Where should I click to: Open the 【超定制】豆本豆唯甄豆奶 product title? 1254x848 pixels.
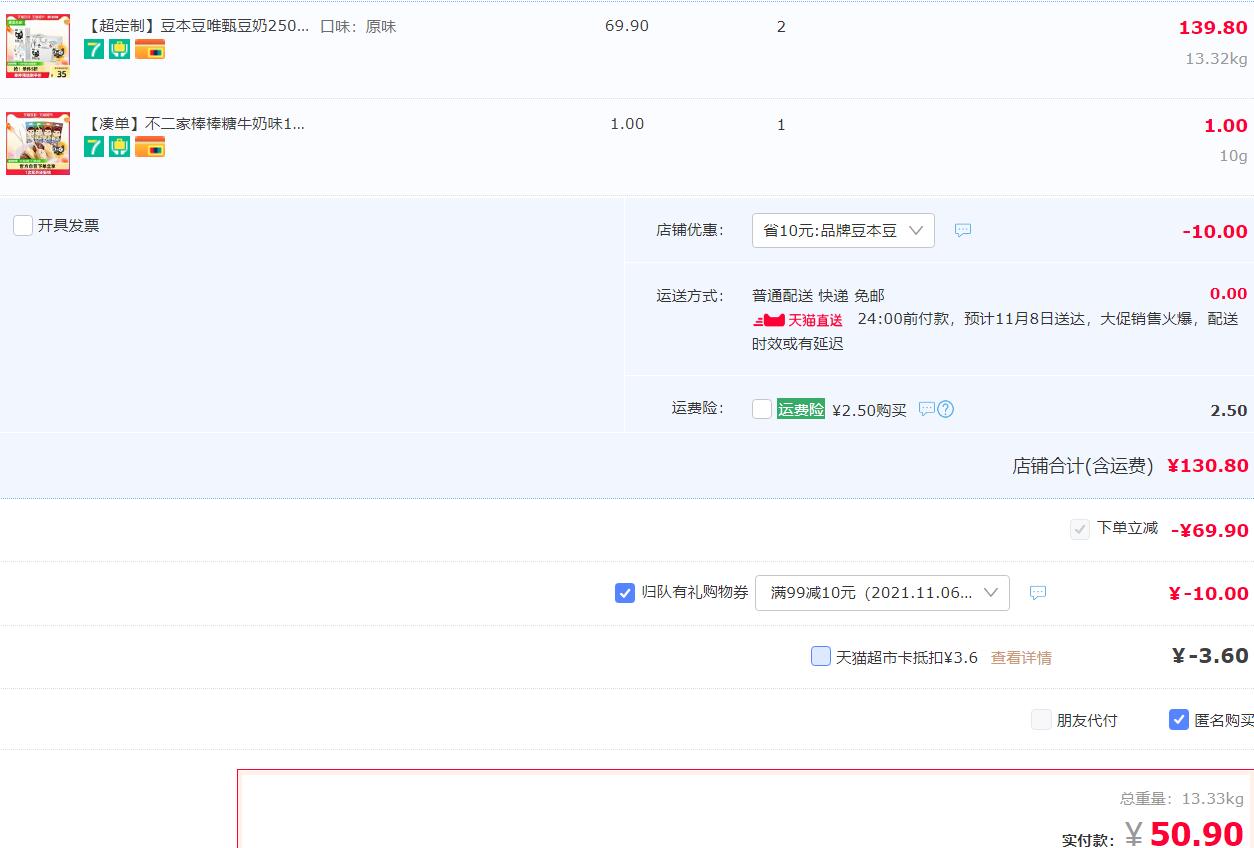[x=197, y=26]
